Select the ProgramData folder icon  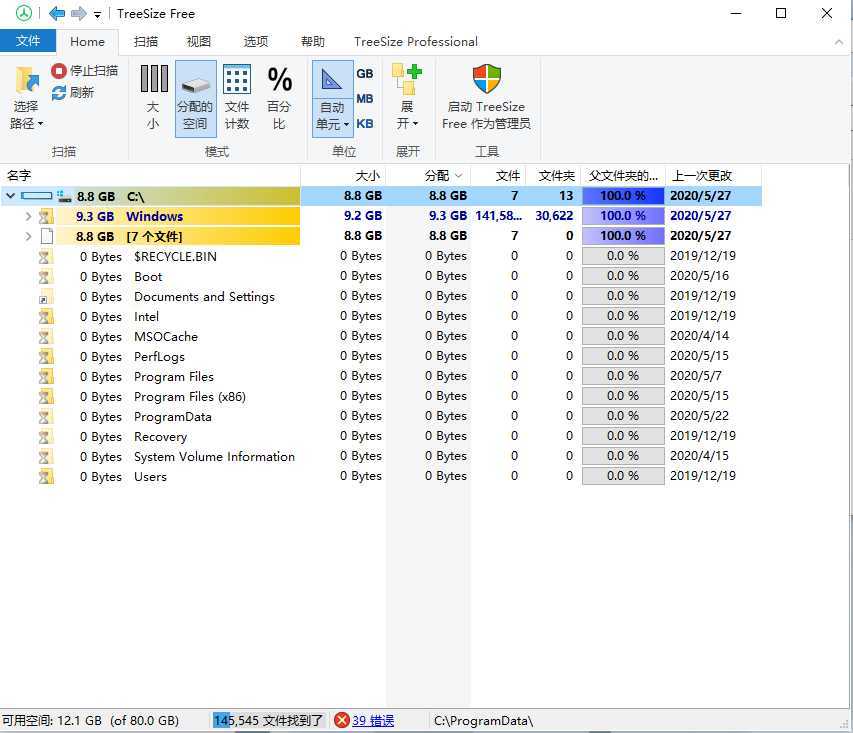pyautogui.click(x=45, y=417)
